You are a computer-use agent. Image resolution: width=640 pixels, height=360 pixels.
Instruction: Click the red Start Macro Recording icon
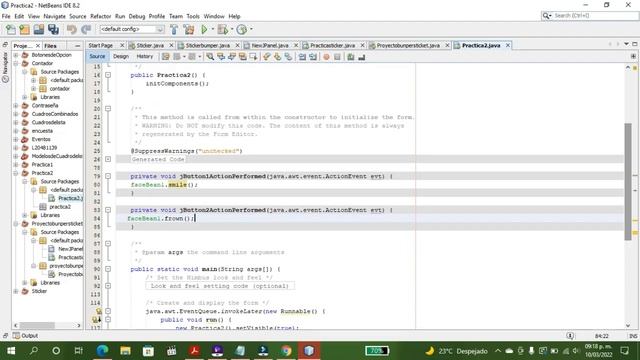[x=326, y=57]
